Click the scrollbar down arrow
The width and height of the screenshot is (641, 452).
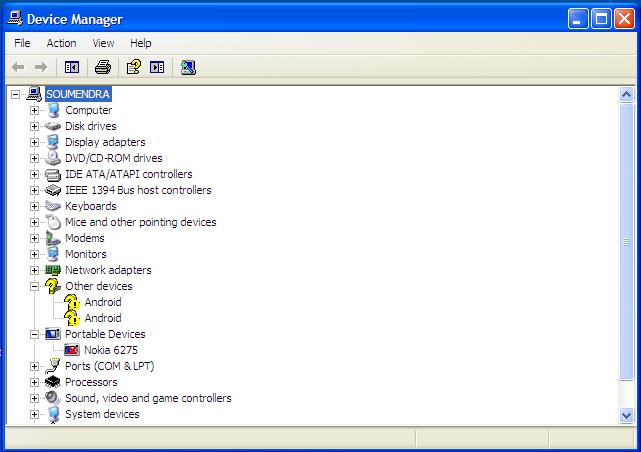pyautogui.click(x=626, y=416)
